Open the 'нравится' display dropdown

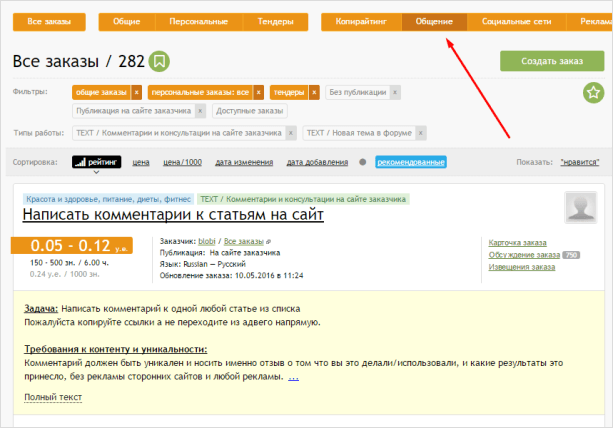pos(579,161)
